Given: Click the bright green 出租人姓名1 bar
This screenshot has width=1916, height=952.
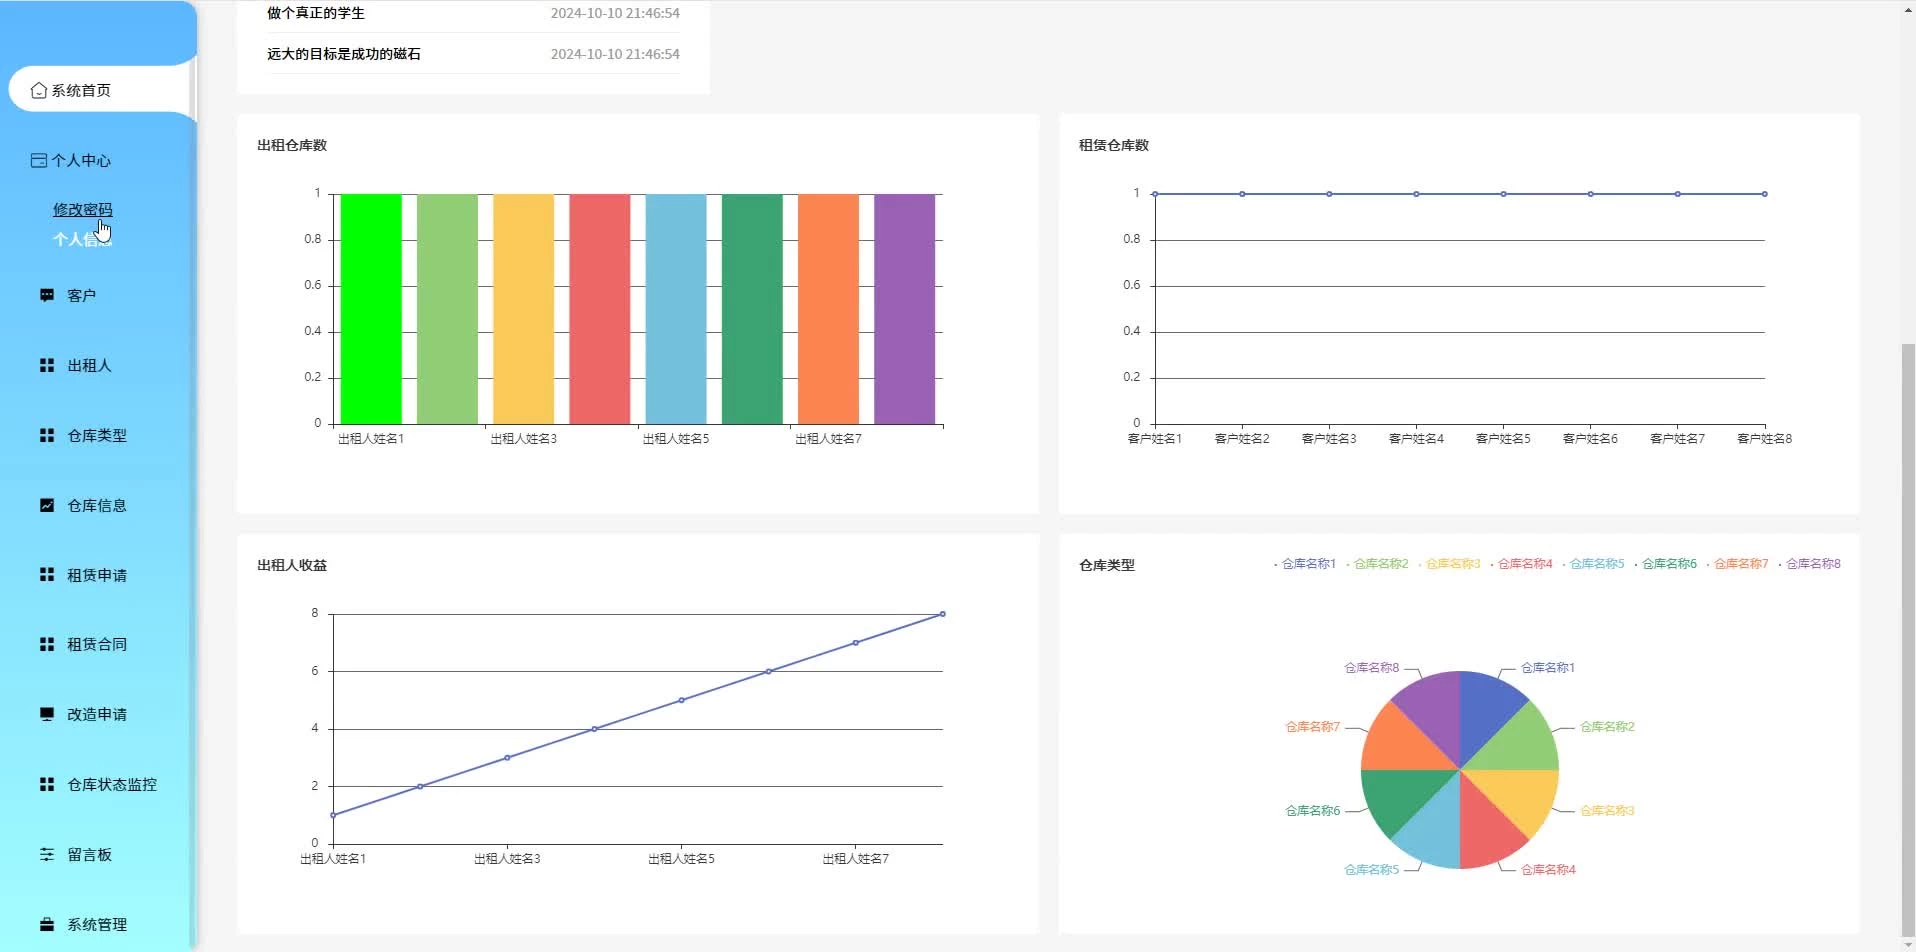Looking at the screenshot, I should pos(371,309).
